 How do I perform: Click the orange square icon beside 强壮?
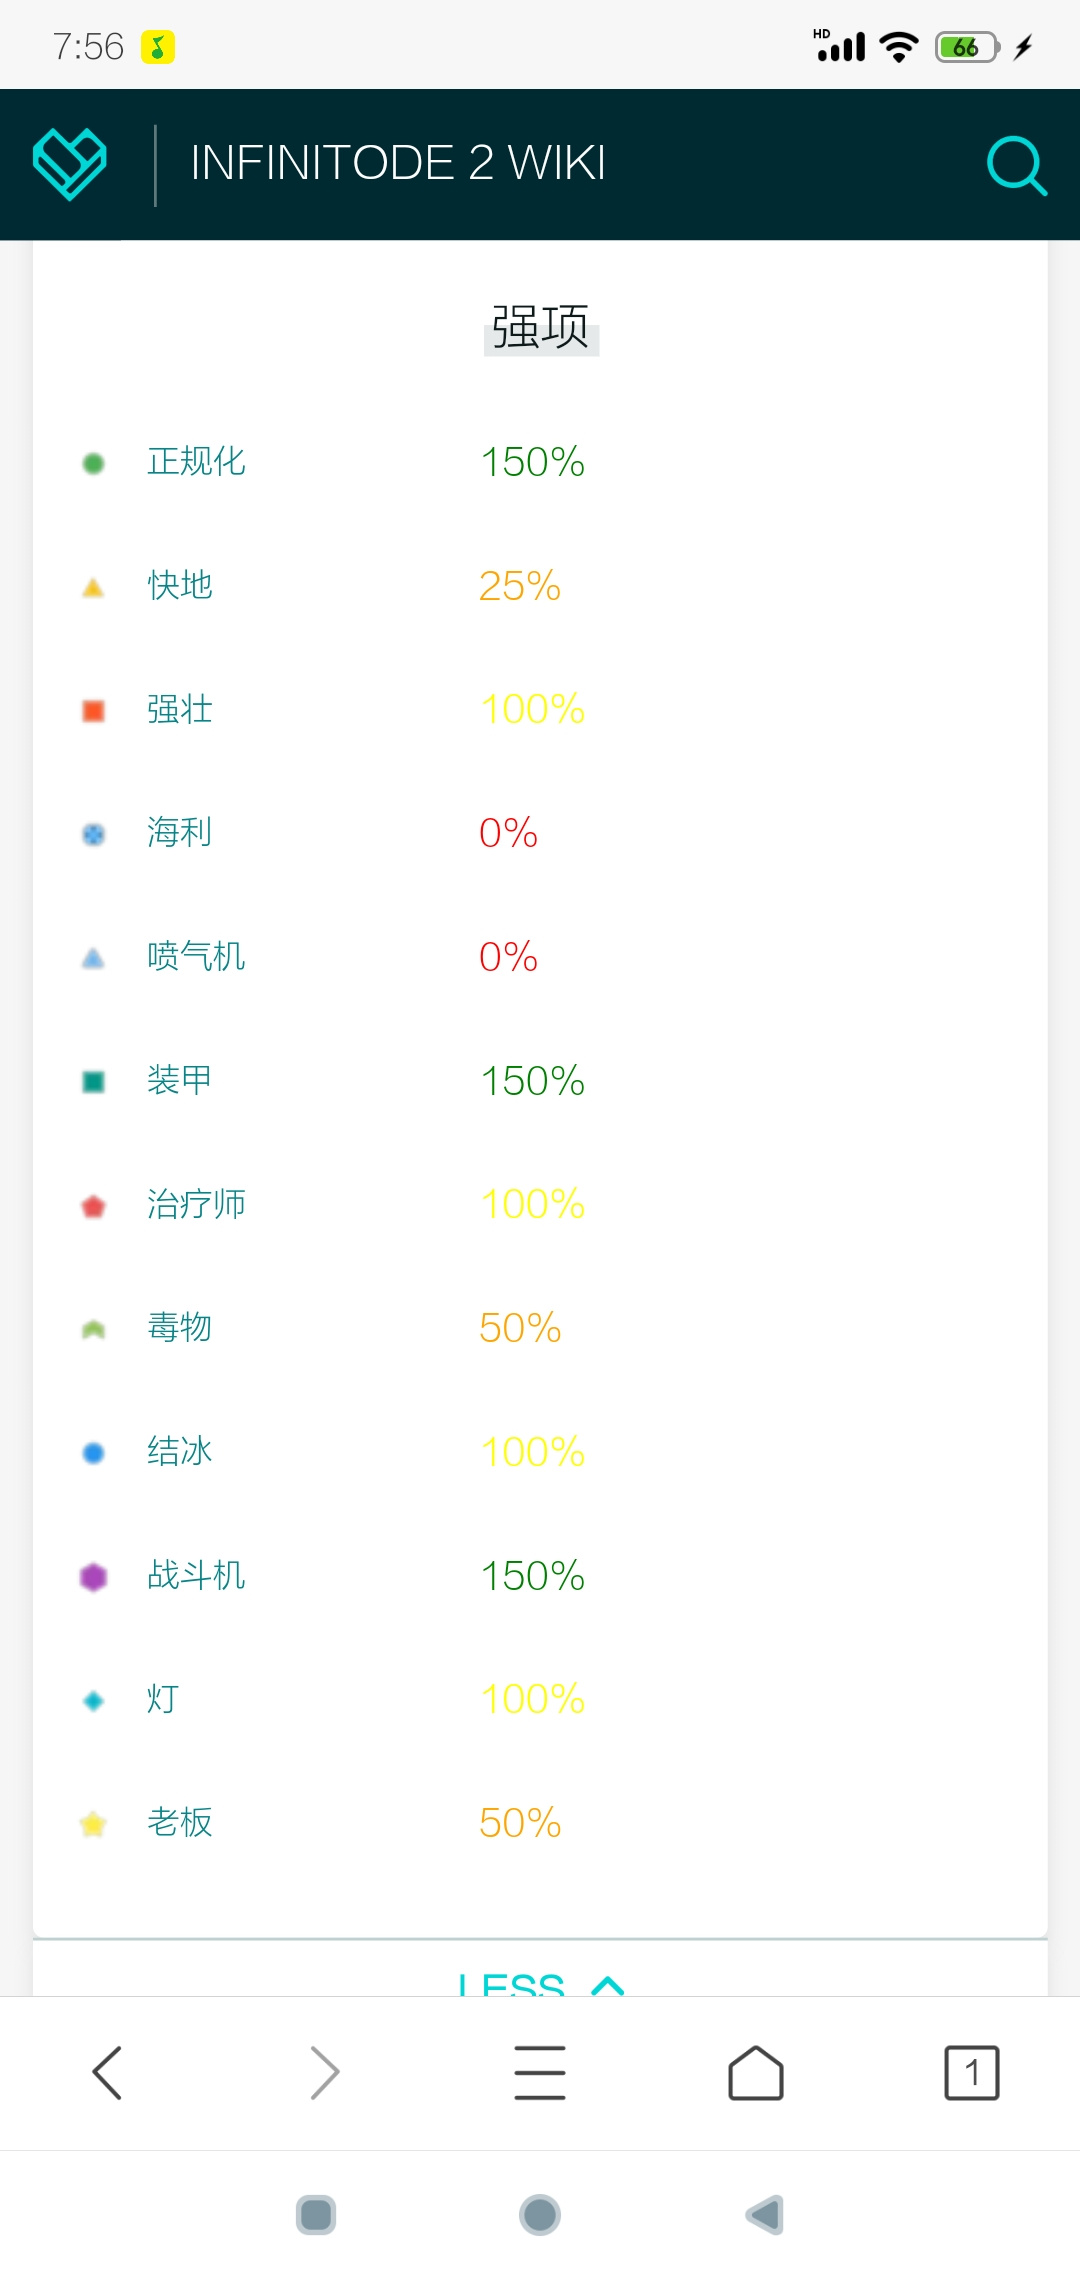pos(93,711)
